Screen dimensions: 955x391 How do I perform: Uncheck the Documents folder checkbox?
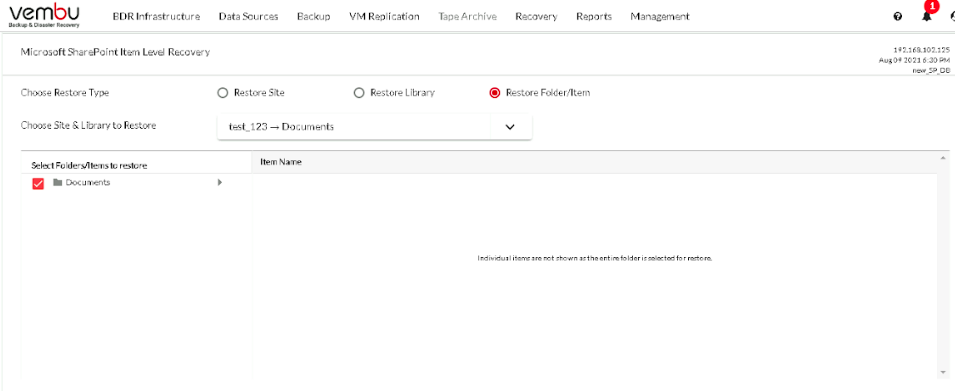(x=38, y=183)
